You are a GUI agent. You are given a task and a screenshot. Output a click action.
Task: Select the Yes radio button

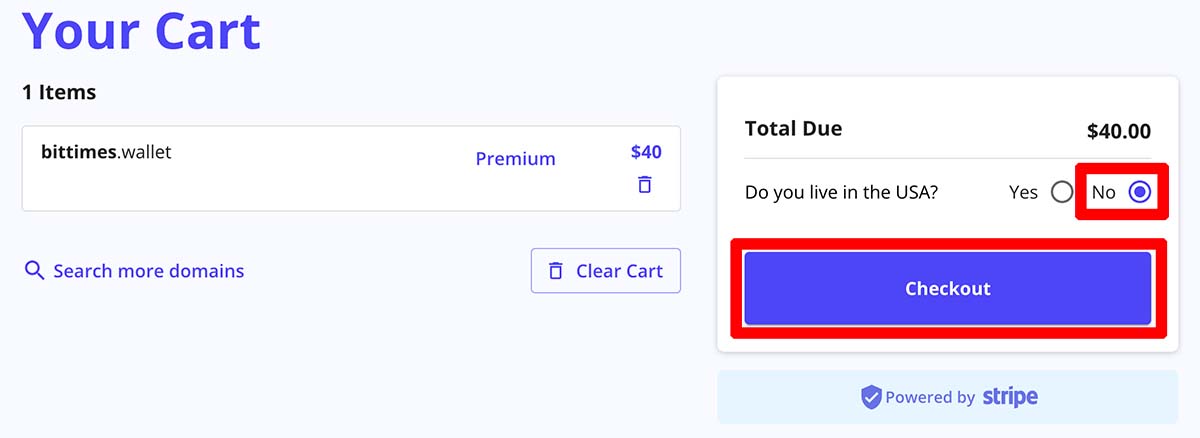pos(1062,192)
